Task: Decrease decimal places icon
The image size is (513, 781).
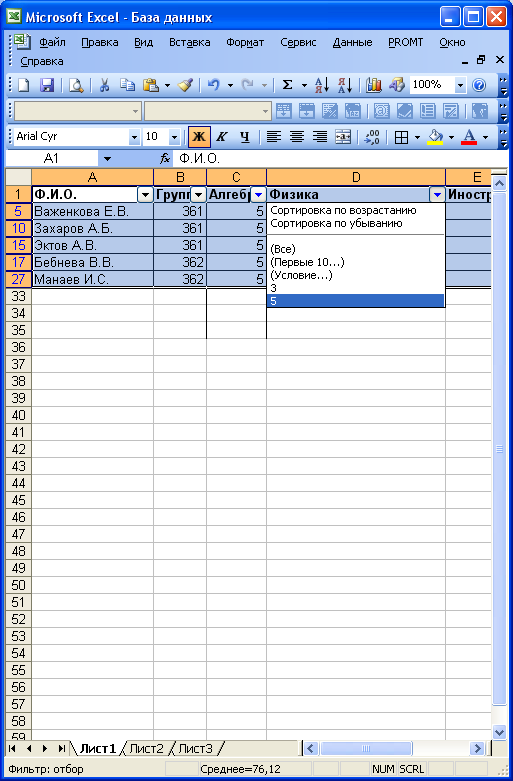Action: coord(372,136)
